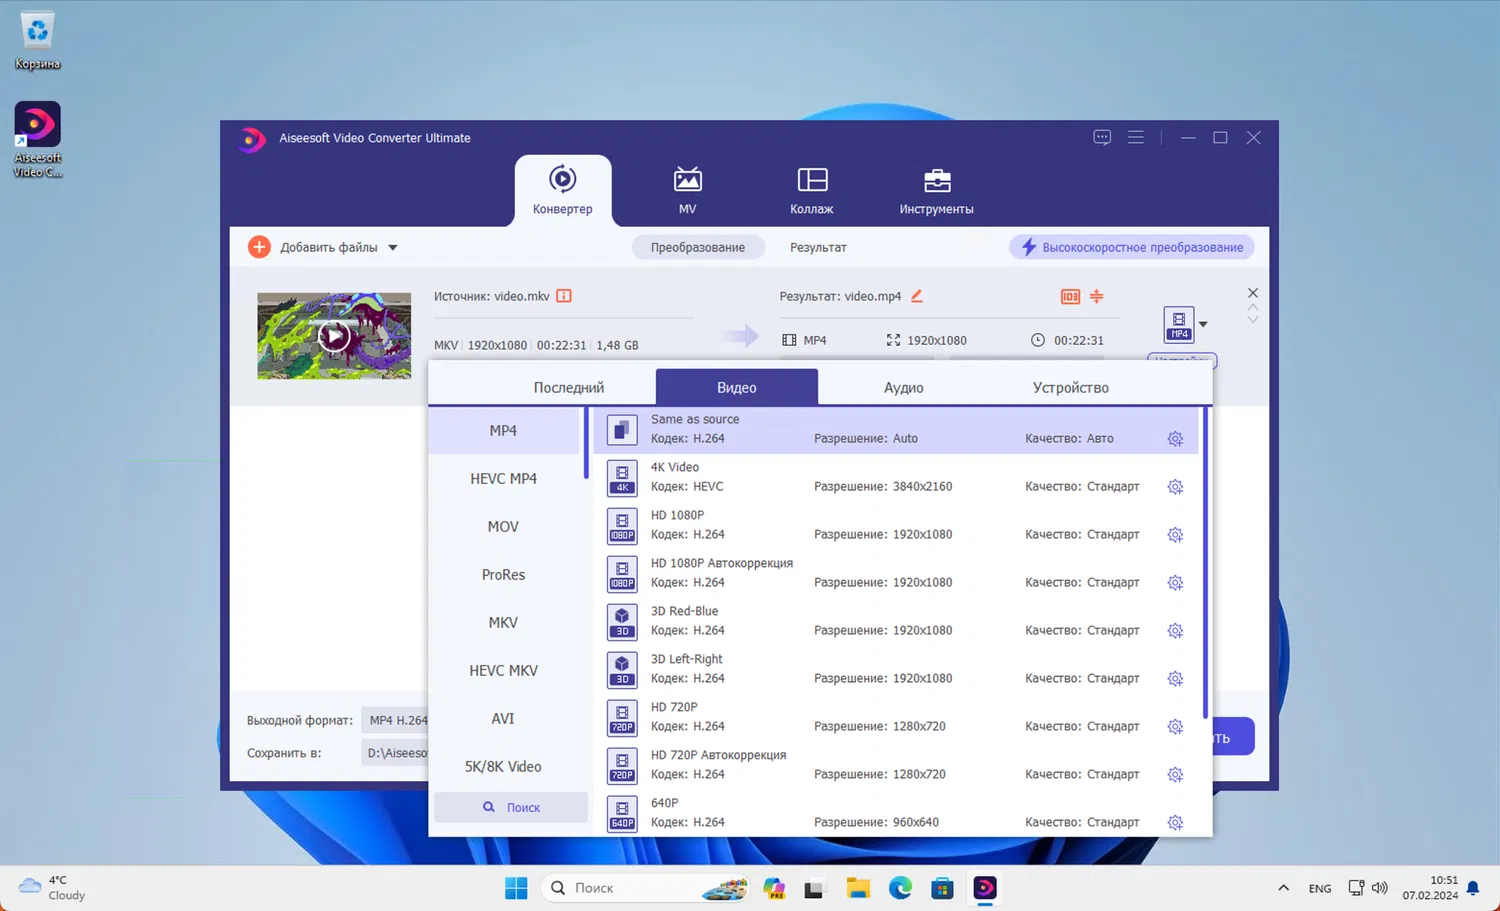The image size is (1500, 911).
Task: Click the source info icon beside video.mkv
Action: (564, 296)
